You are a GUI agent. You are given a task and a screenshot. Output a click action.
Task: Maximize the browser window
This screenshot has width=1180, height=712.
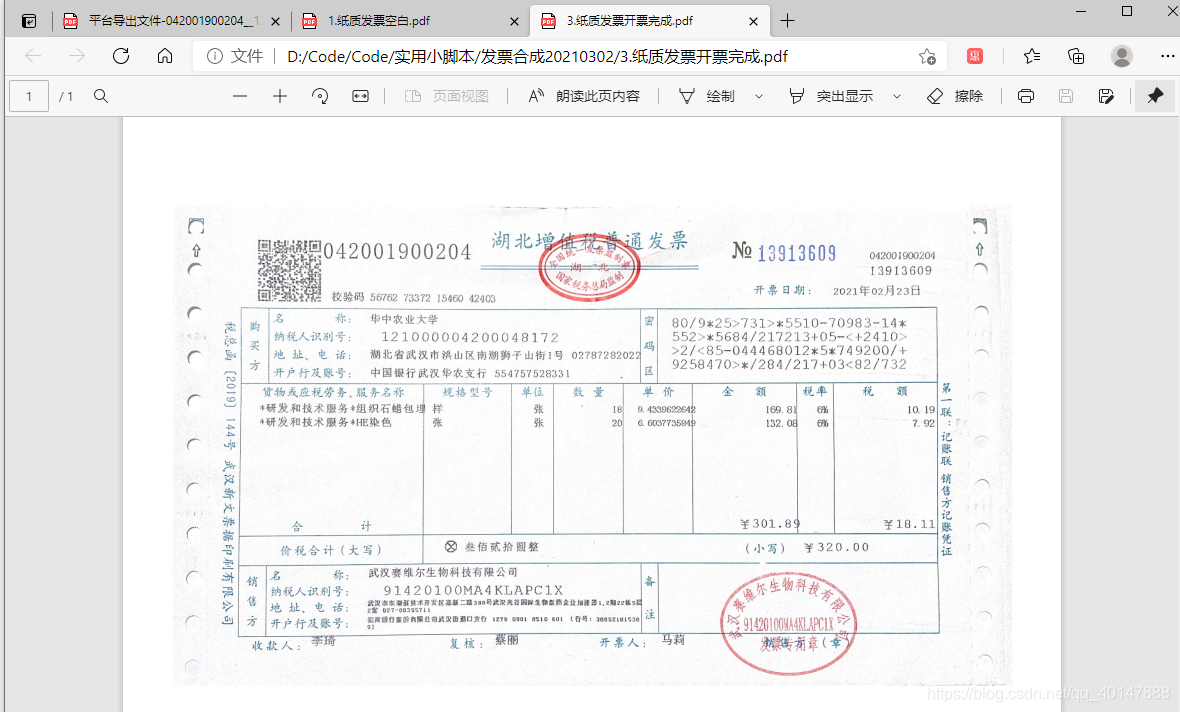(x=1127, y=11)
